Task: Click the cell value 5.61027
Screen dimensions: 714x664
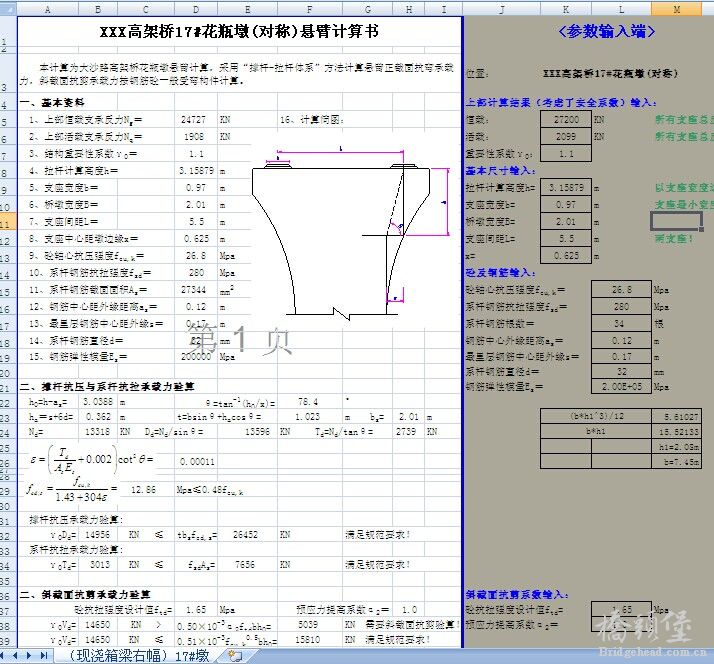Action: click(x=677, y=416)
